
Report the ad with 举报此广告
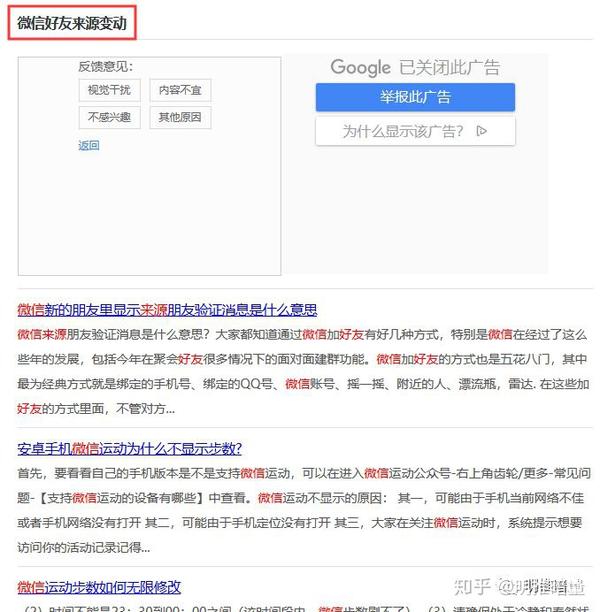tap(415, 97)
